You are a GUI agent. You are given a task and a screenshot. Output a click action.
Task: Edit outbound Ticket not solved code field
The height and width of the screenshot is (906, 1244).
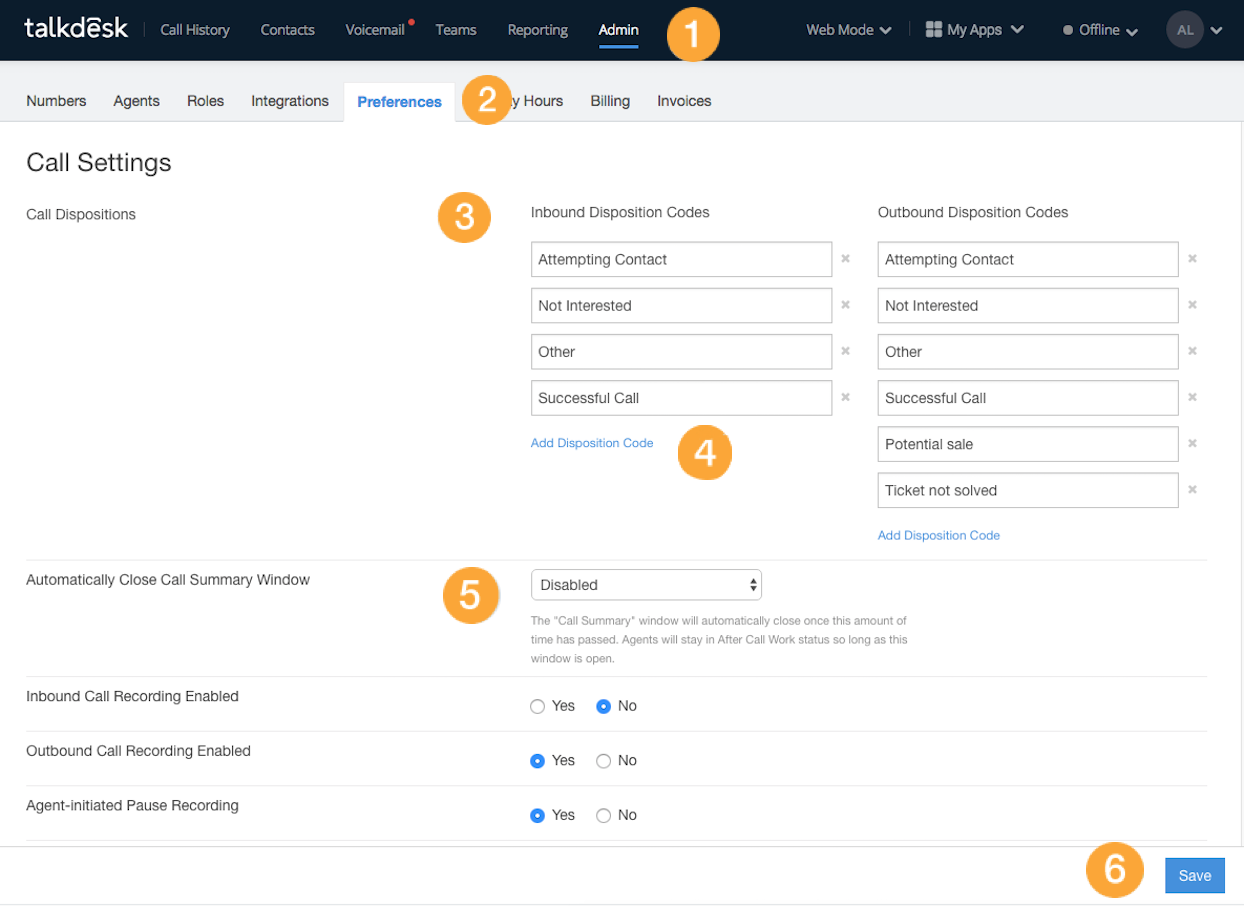(x=1028, y=490)
